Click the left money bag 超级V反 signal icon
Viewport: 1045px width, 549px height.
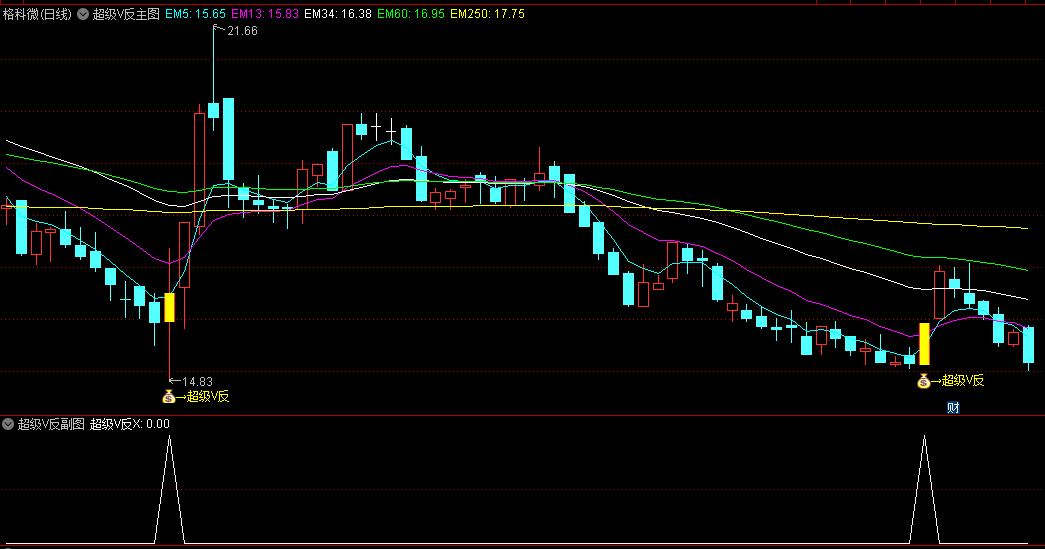(169, 396)
